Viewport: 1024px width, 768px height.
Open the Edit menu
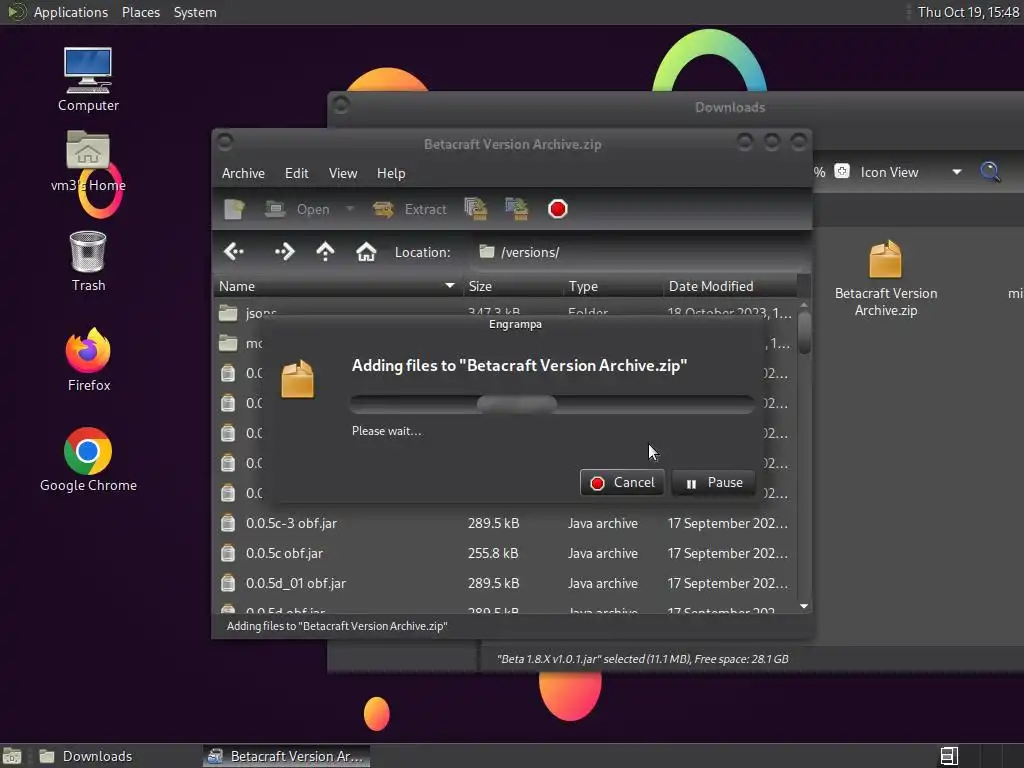296,173
